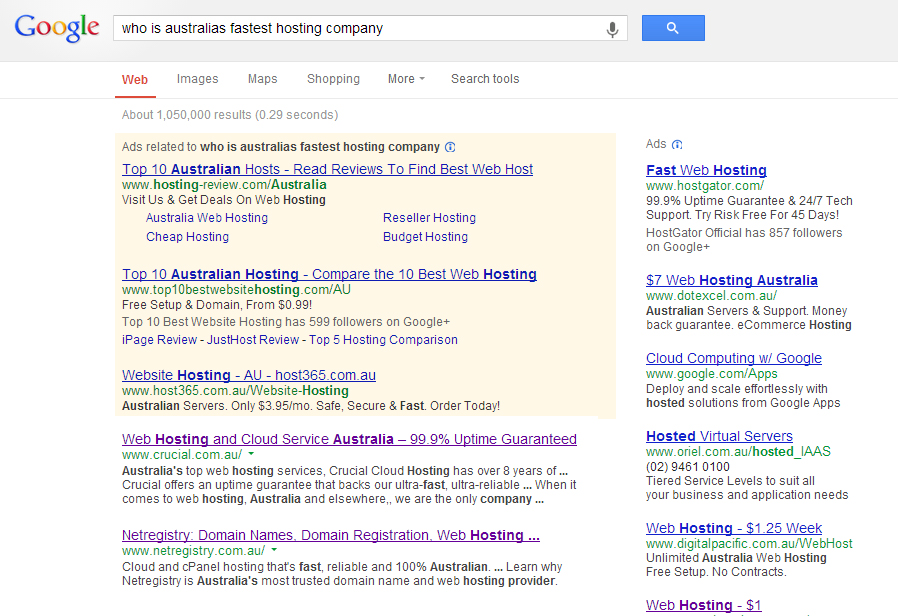Image resolution: width=898 pixels, height=616 pixels.
Task: Open Top 5 Hosting Comparison sitelink
Action: click(x=383, y=340)
